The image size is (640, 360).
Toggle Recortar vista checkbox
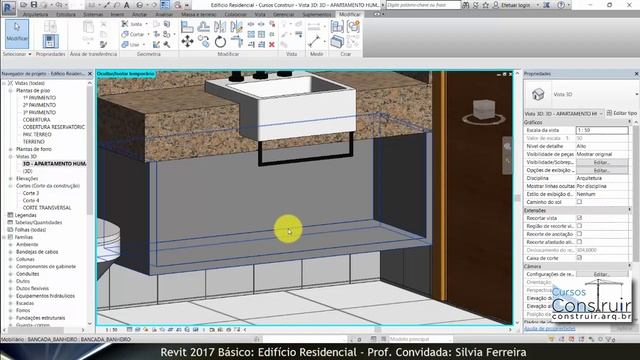pos(579,218)
